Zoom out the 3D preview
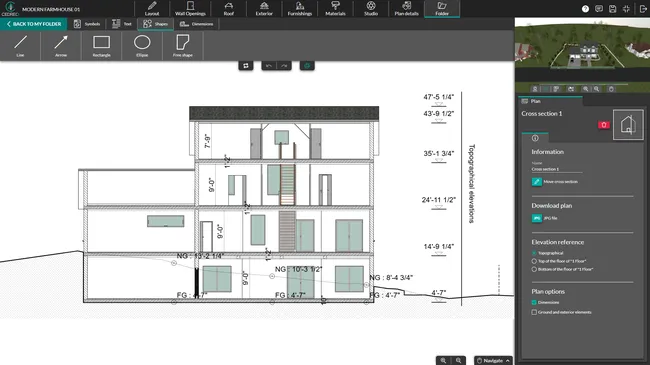Image resolution: width=650 pixels, height=365 pixels. [x=597, y=89]
